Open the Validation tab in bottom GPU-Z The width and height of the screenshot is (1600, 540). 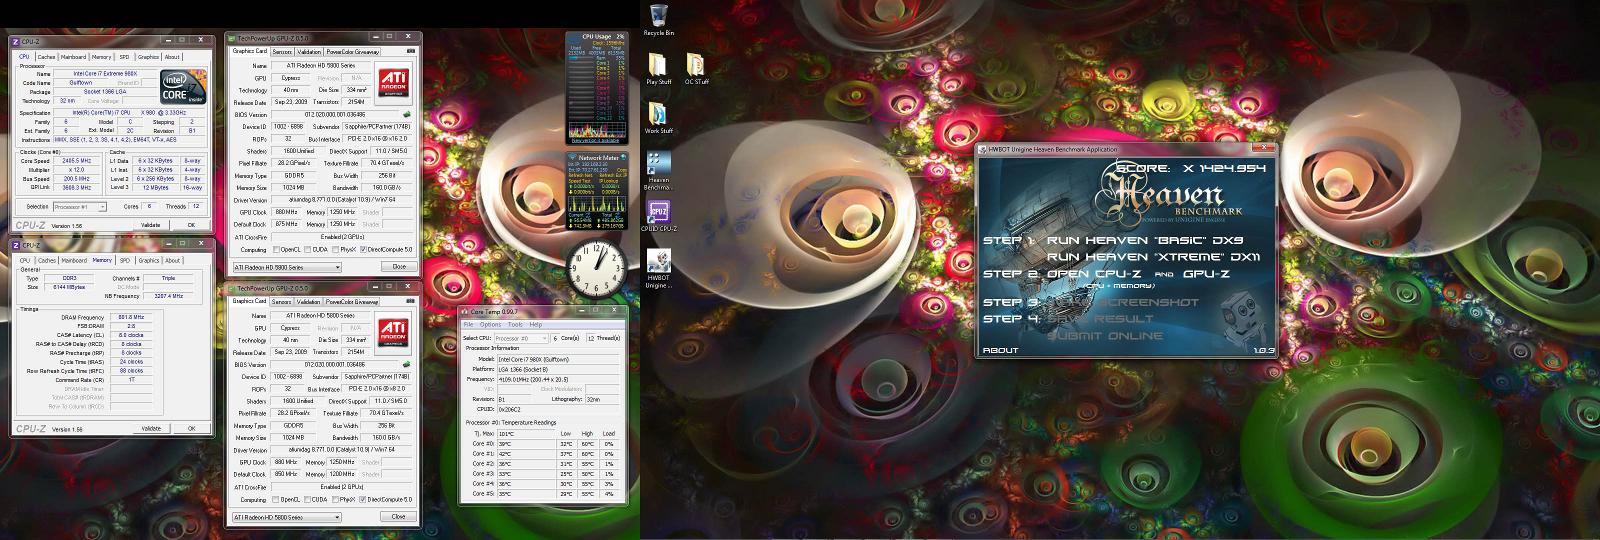309,301
